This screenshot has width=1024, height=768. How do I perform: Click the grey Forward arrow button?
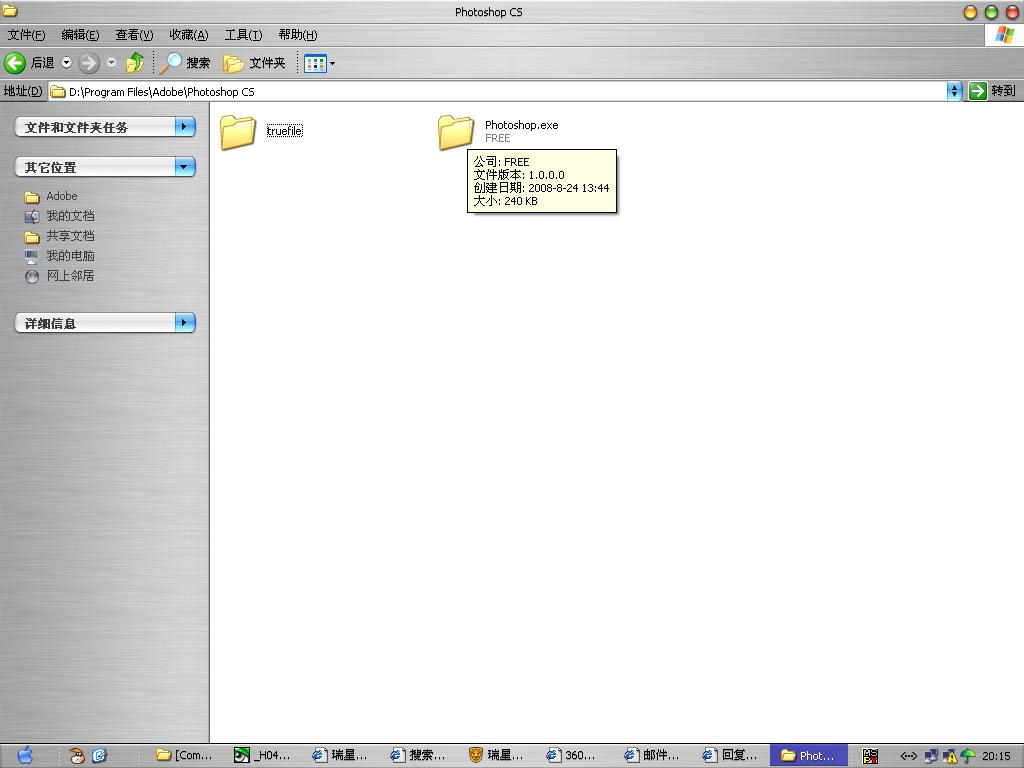[89, 63]
